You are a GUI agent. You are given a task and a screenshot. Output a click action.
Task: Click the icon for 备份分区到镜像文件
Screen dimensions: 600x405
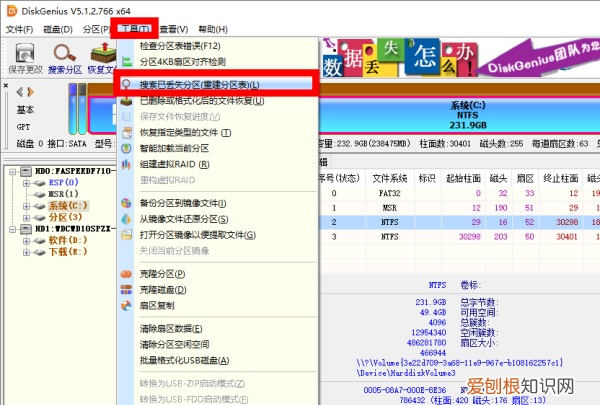126,203
